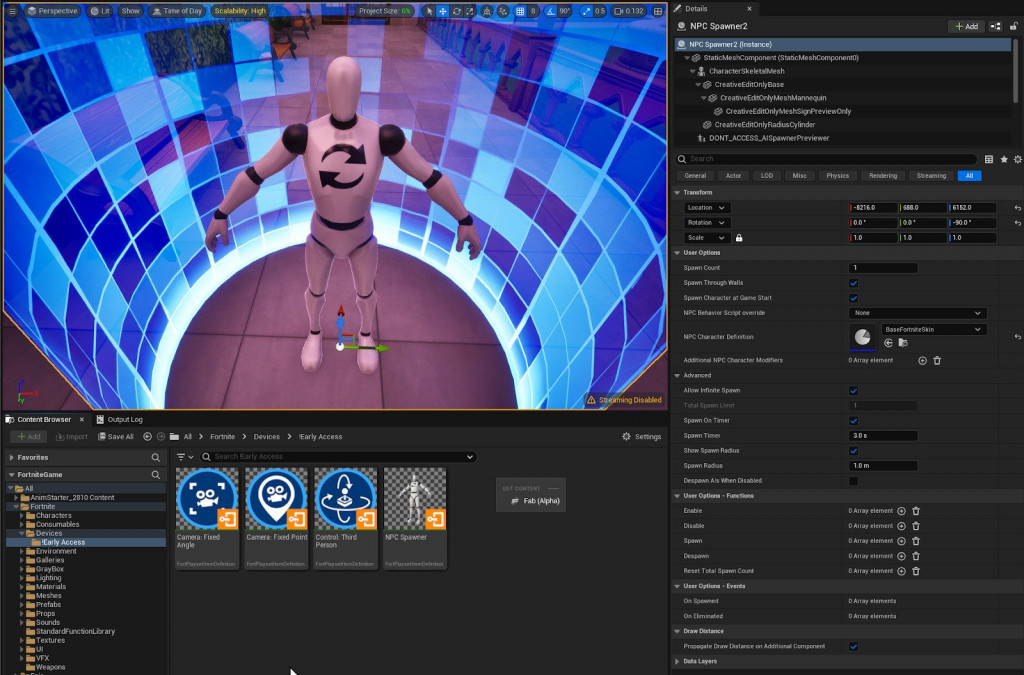Add array element to Reset Total Spawn Count
Viewport: 1024px width, 675px height.
click(901, 571)
